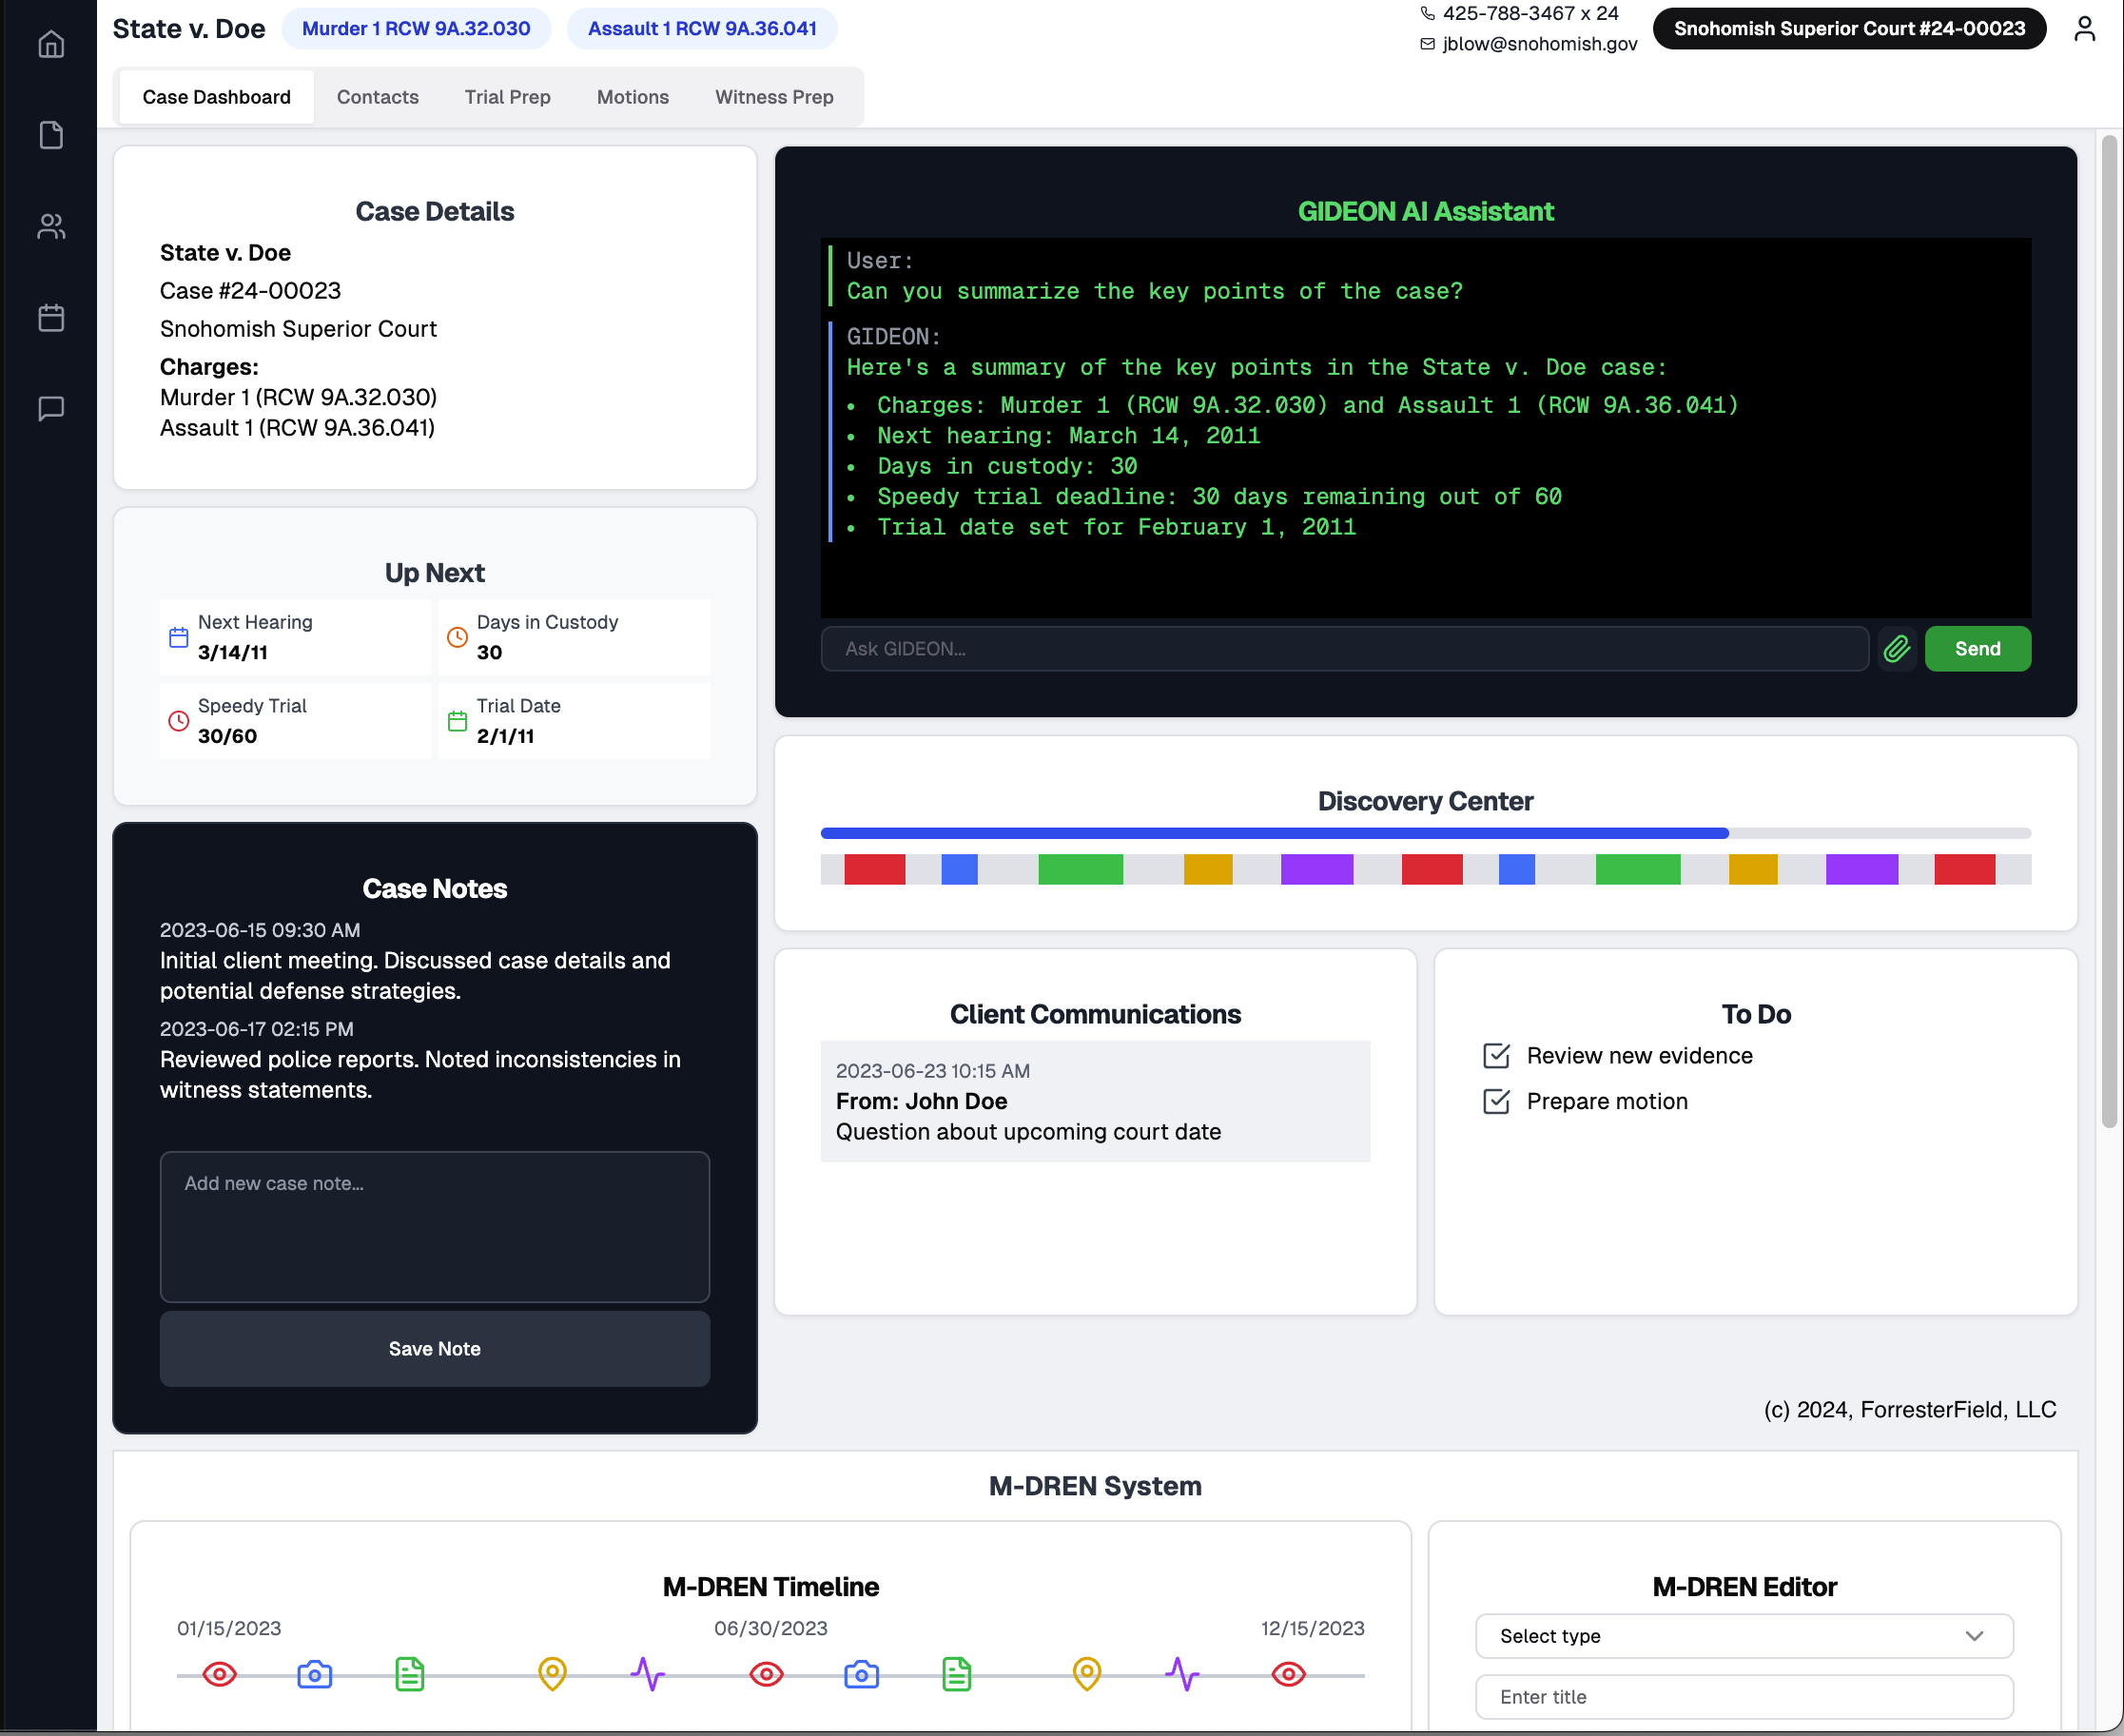This screenshot has width=2124, height=1736.
Task: Check off the Prepare motion task
Action: (1495, 1101)
